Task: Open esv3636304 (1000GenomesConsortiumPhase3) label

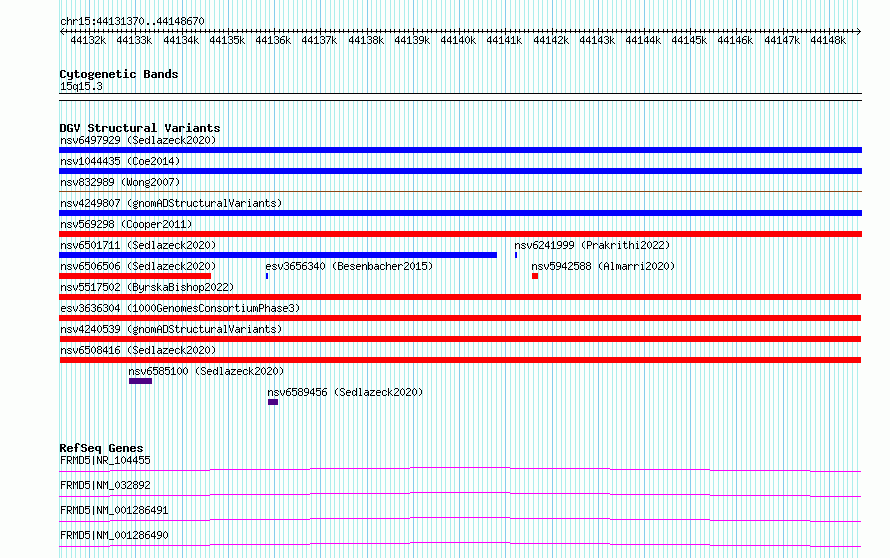Action: click(180, 308)
